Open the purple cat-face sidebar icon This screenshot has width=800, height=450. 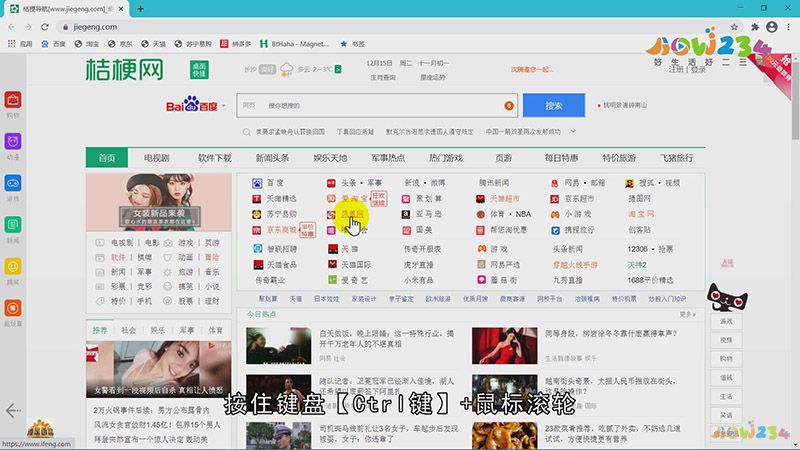coord(13,141)
